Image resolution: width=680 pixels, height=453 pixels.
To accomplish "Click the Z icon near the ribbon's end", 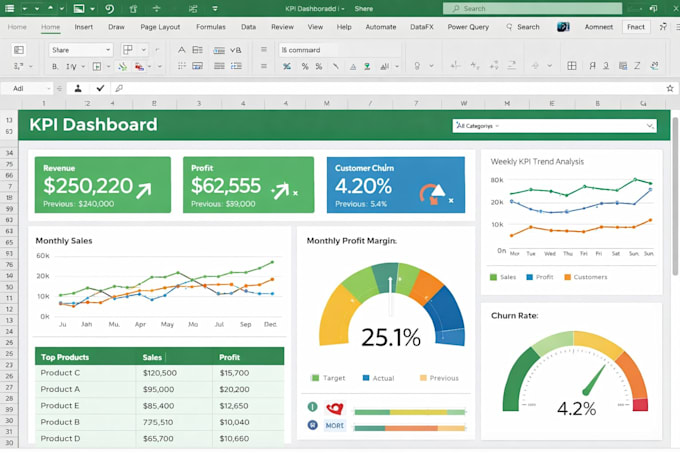I will 637,66.
